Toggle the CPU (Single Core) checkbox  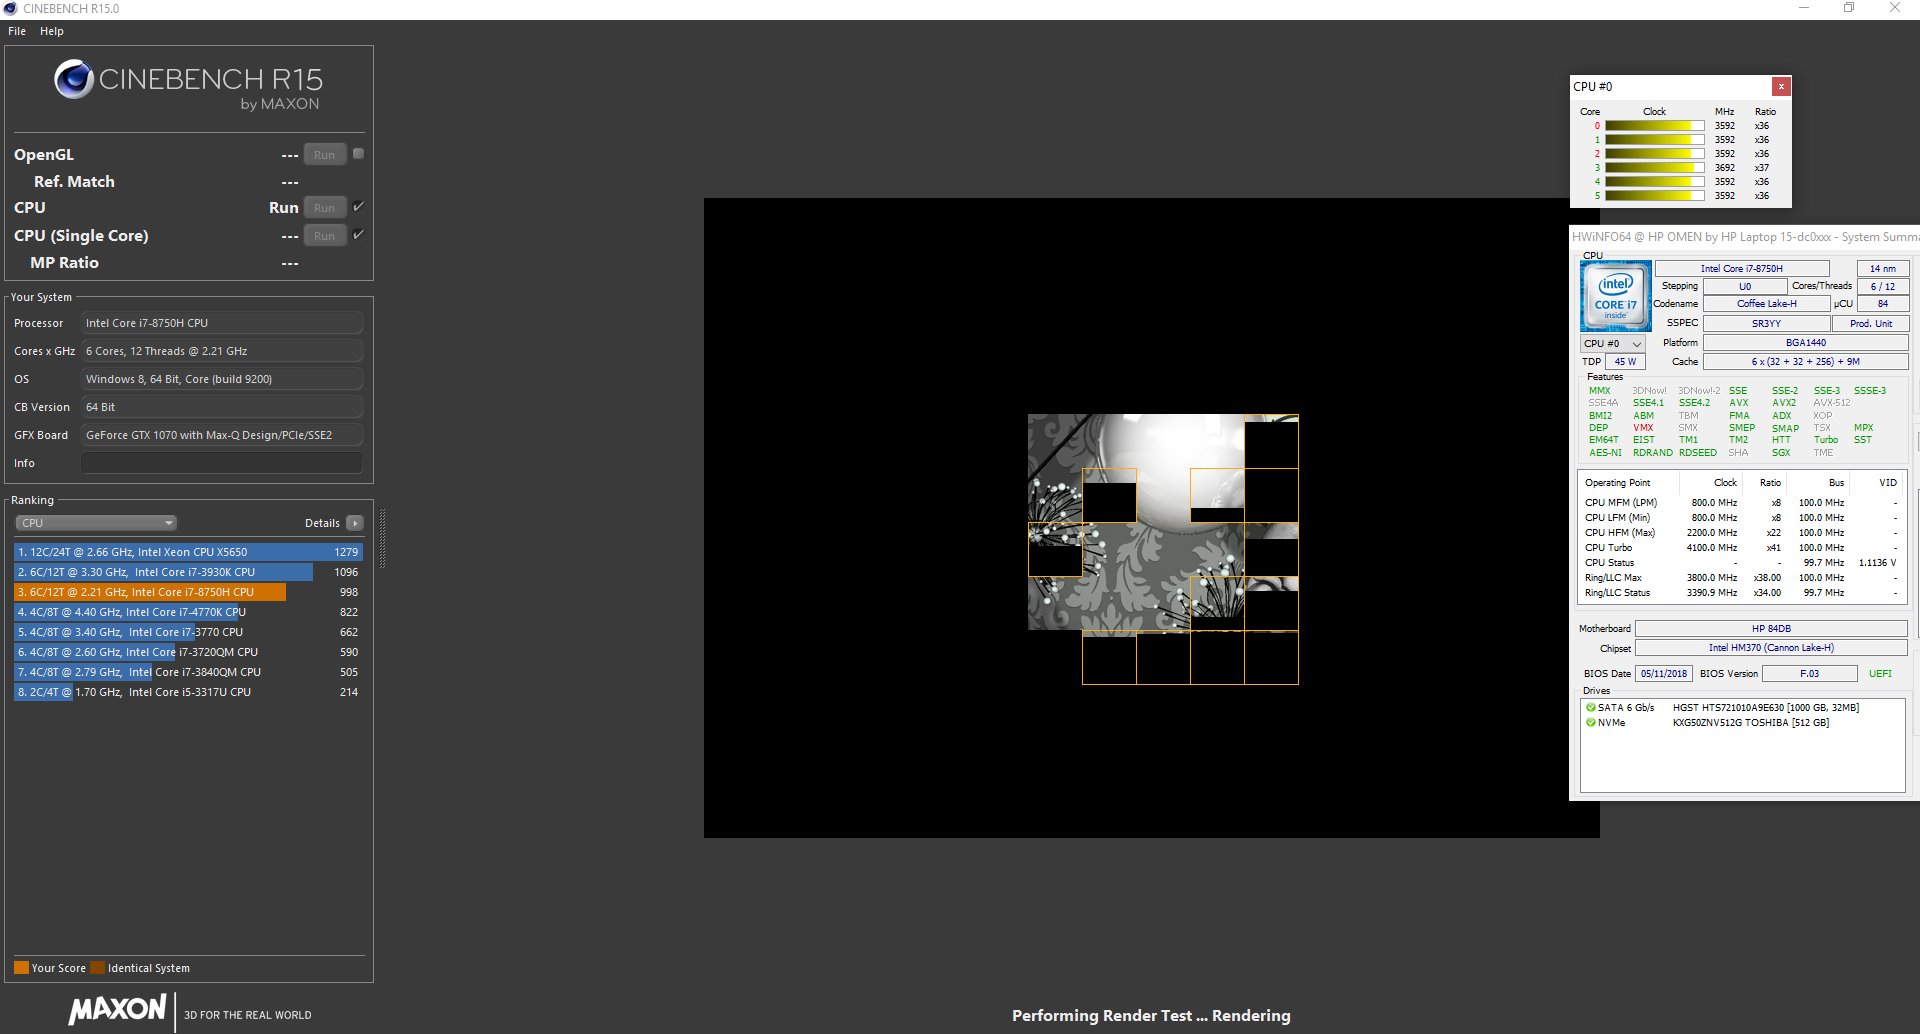[x=359, y=234]
